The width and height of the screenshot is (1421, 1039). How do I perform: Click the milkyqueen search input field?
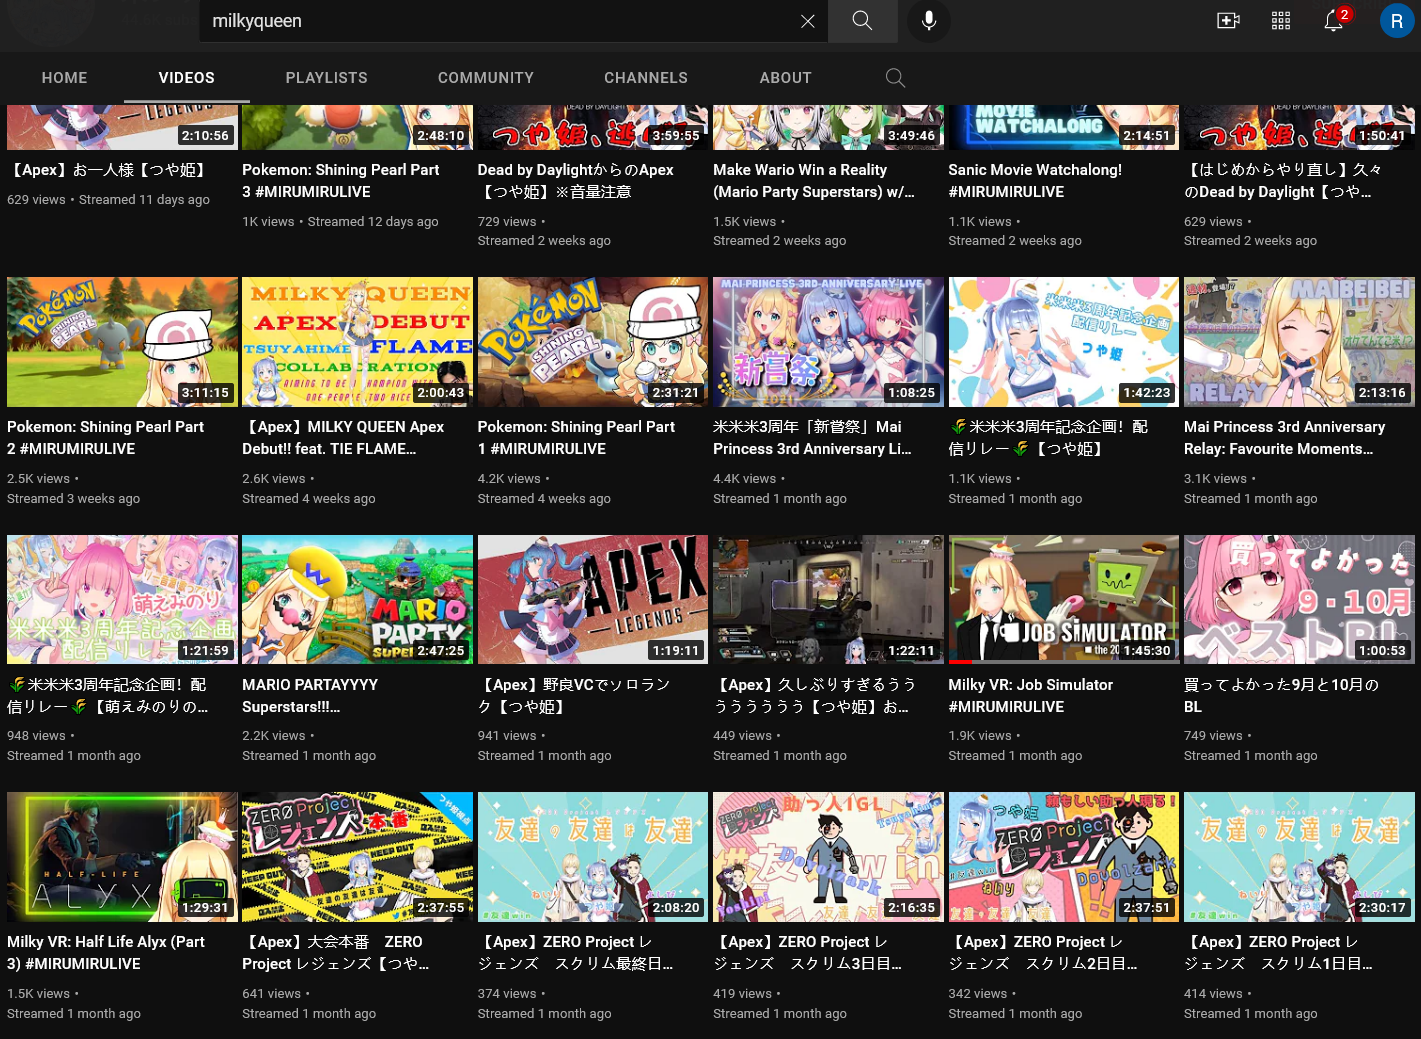click(500, 21)
